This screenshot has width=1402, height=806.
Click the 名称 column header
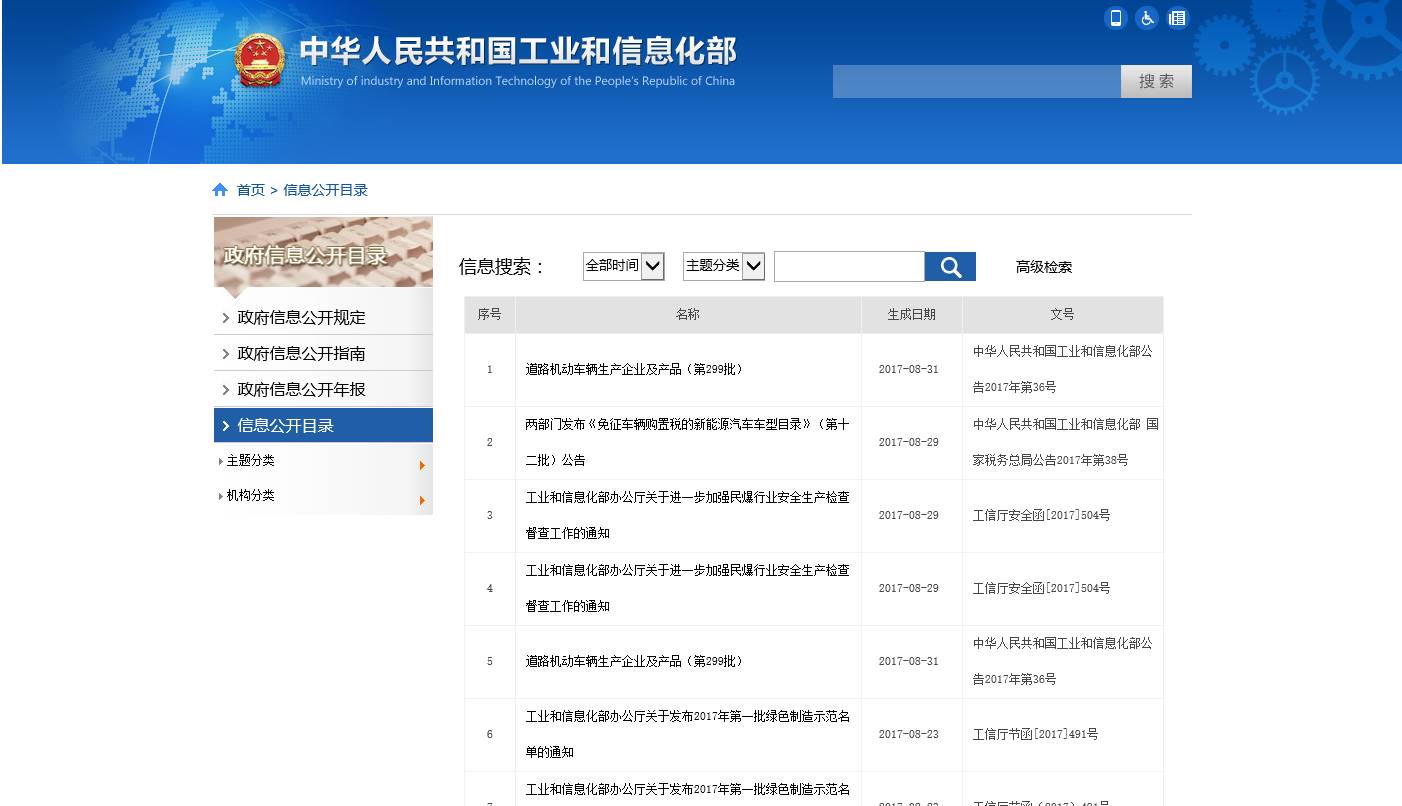tap(688, 314)
